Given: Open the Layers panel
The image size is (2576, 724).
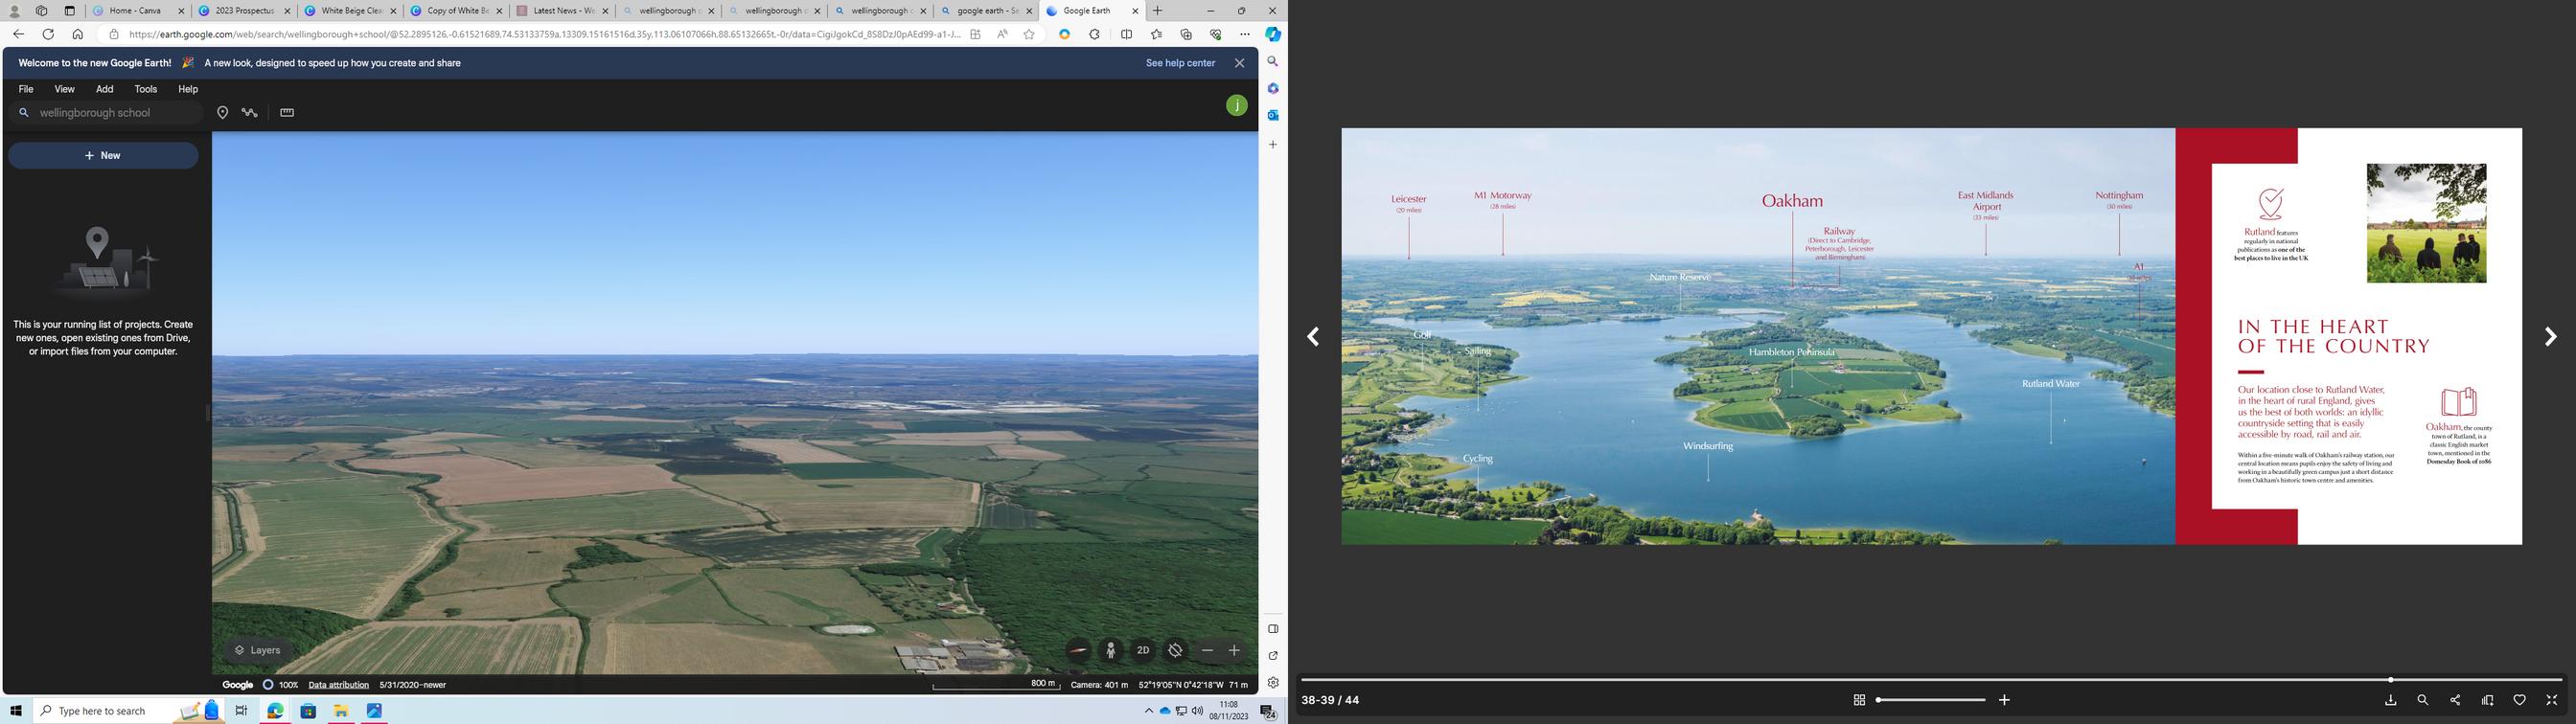Looking at the screenshot, I should [258, 650].
